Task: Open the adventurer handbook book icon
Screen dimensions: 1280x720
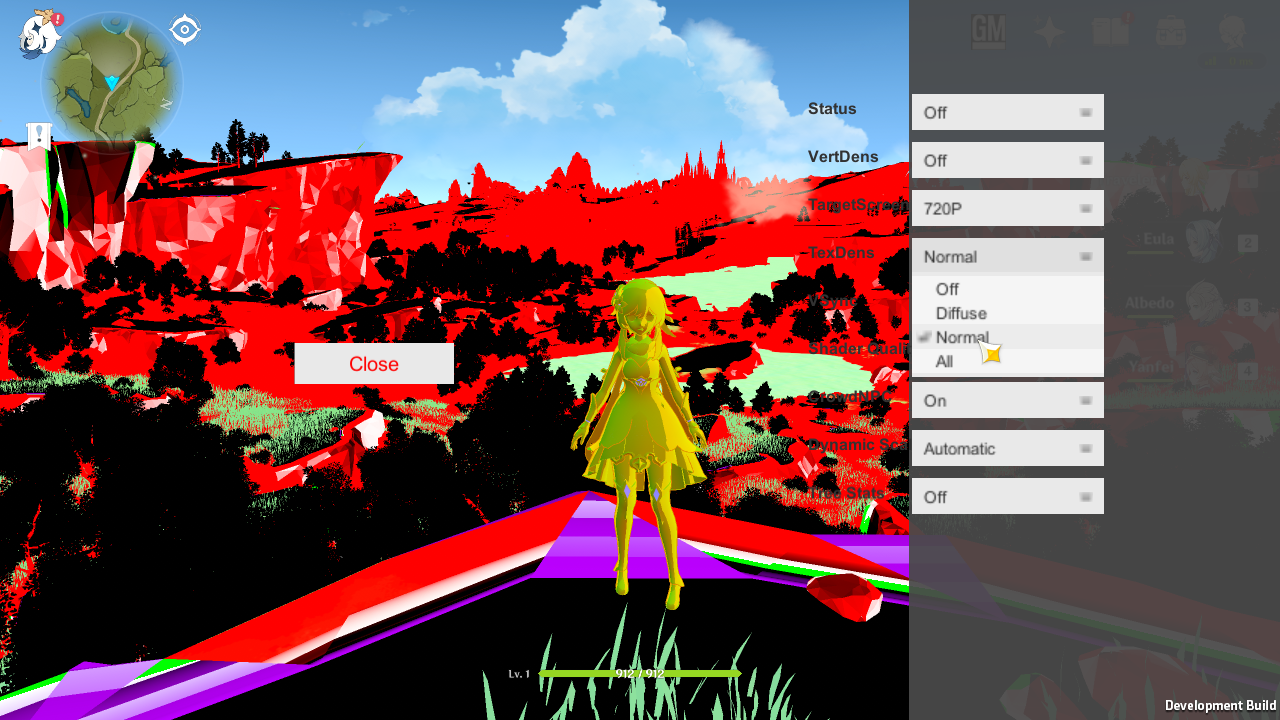Action: click(x=1111, y=32)
